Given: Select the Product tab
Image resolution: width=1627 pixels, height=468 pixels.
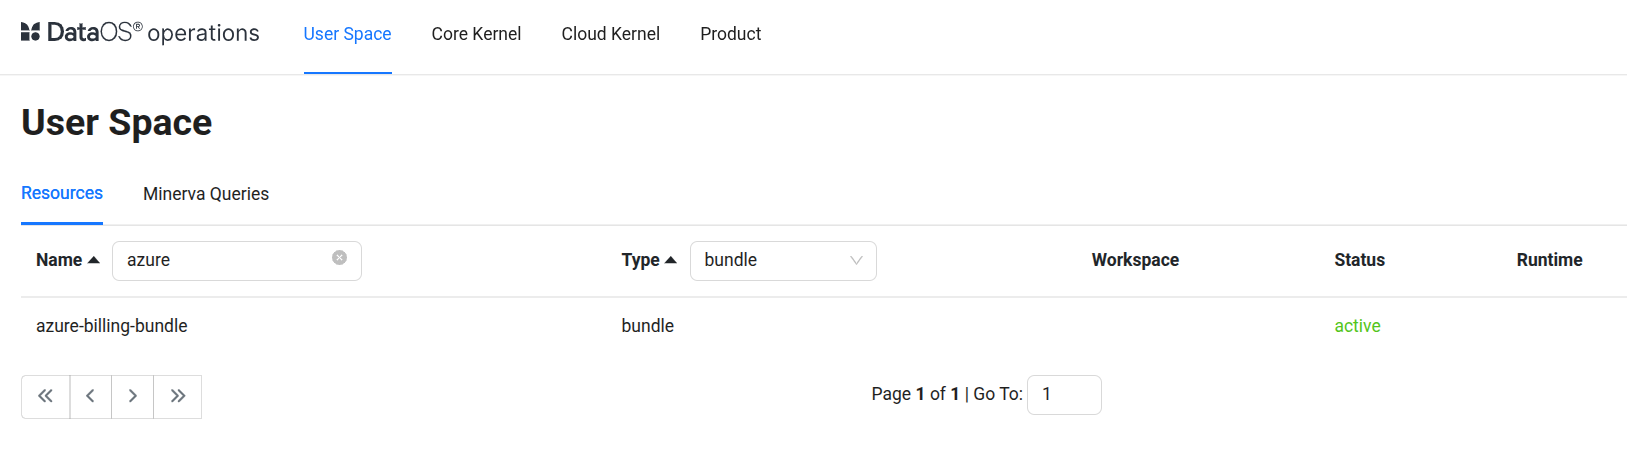Looking at the screenshot, I should tap(730, 34).
